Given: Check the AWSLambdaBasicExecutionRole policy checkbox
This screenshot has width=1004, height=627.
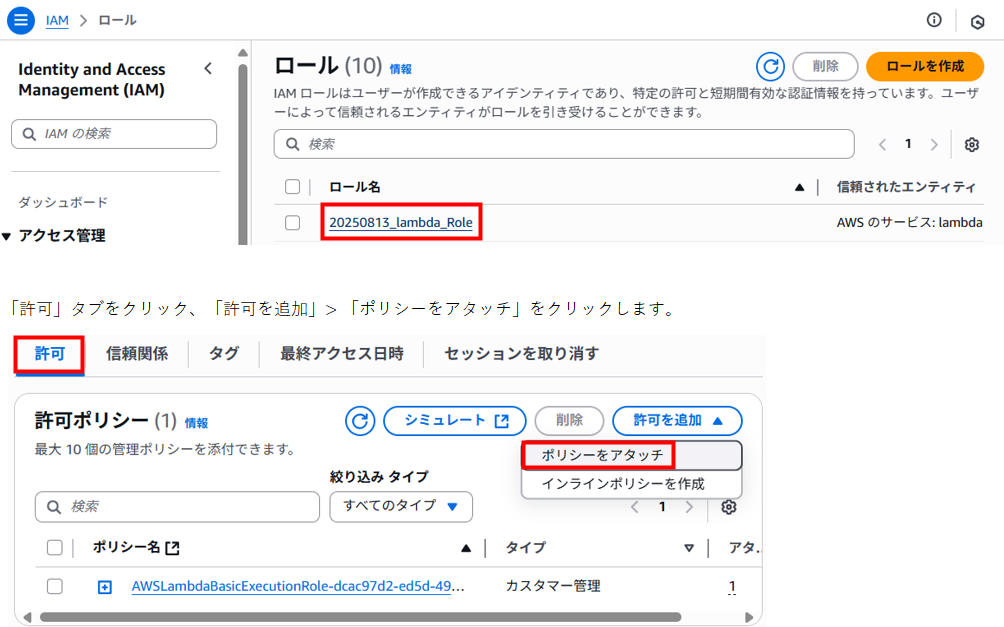Looking at the screenshot, I should [54, 586].
